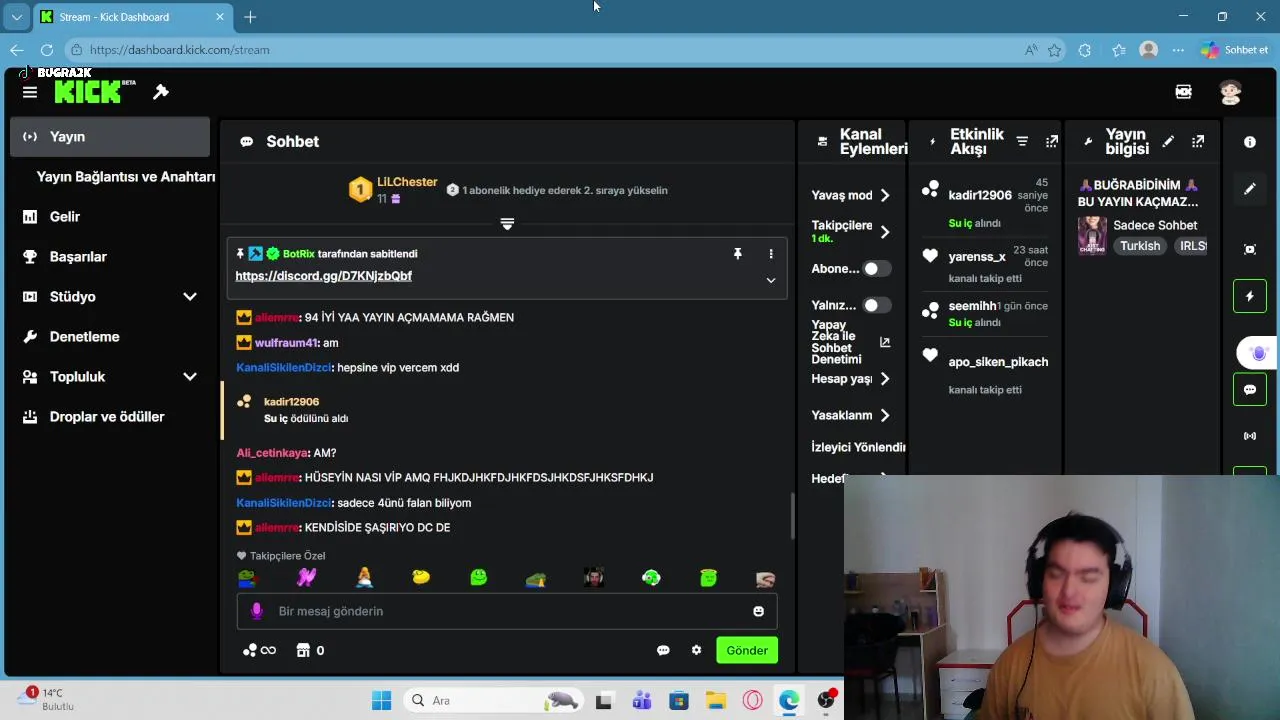Open Microsoft Edge on the taskbar
The height and width of the screenshot is (720, 1280).
click(789, 700)
